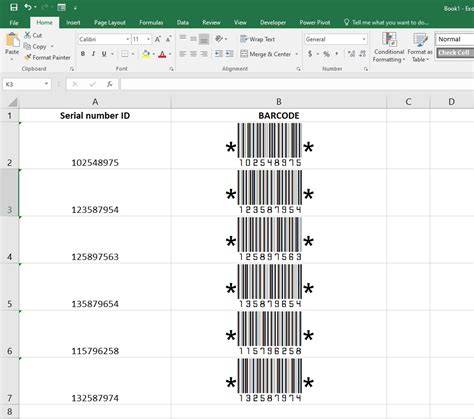
Task: Toggle Bold formatting
Action: (83, 54)
